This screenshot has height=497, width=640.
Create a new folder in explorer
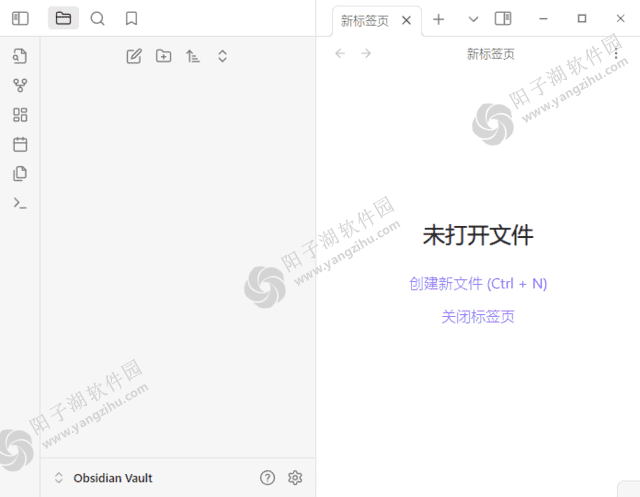click(163, 56)
